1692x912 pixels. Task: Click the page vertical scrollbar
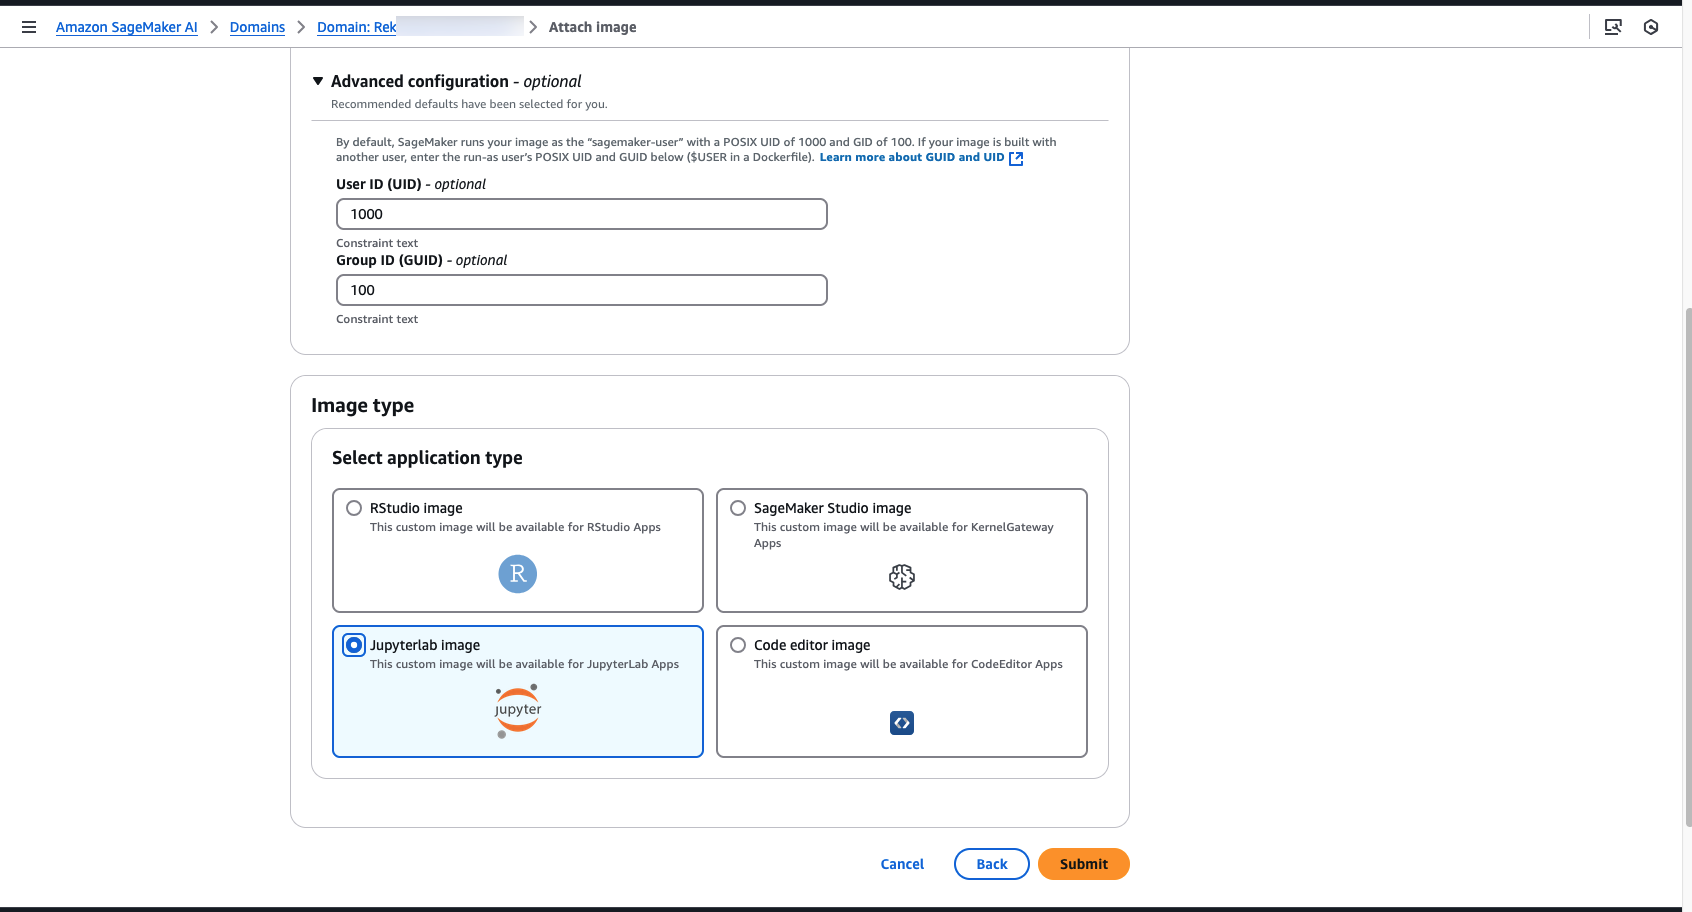(x=1688, y=567)
